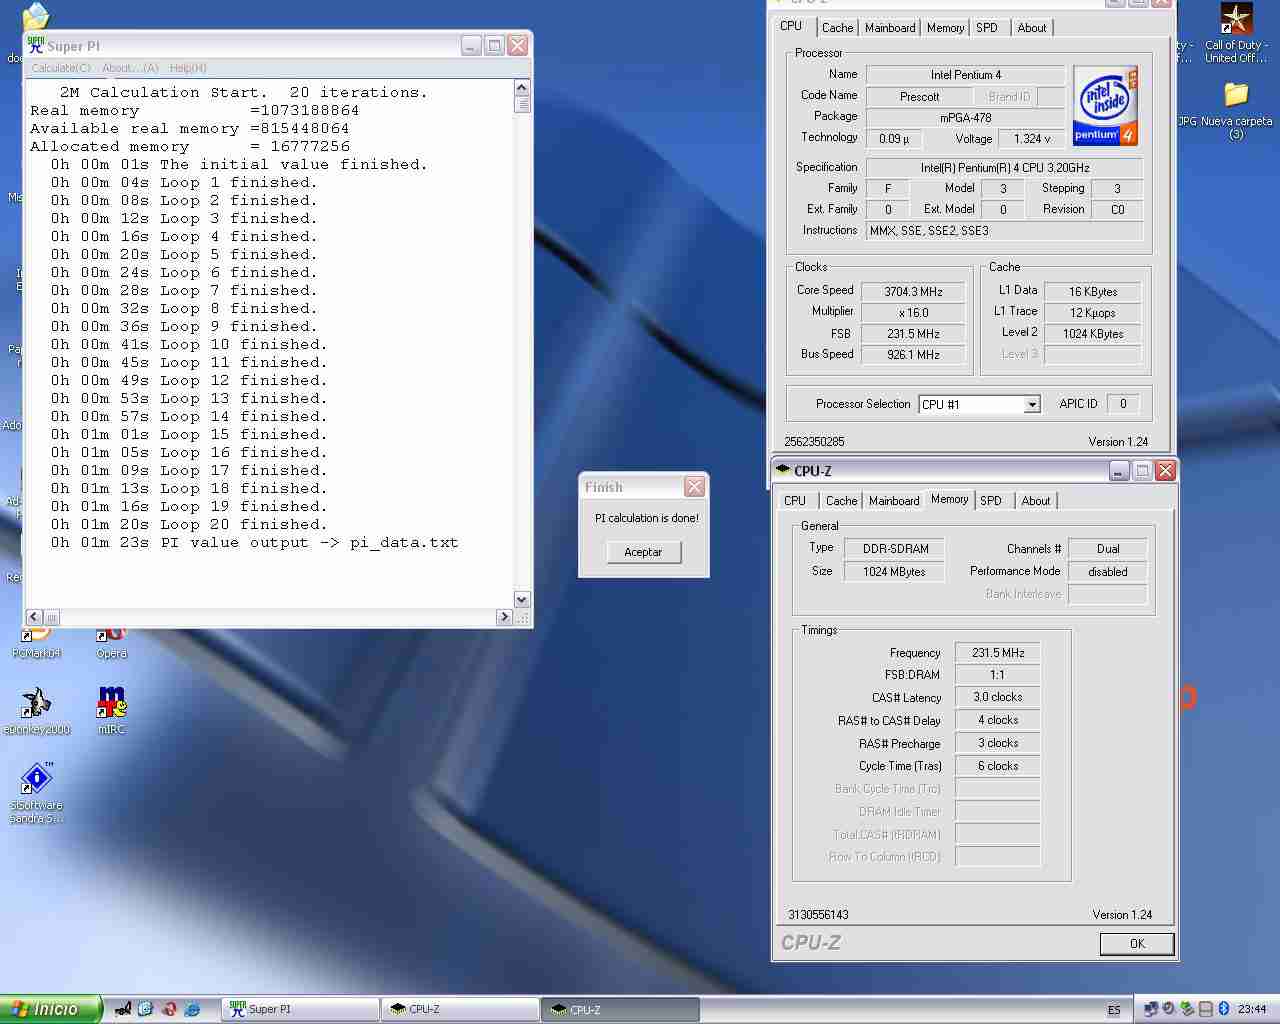Open the Nueva carpeta (3) folder
This screenshot has height=1024, width=1280.
(x=1237, y=96)
